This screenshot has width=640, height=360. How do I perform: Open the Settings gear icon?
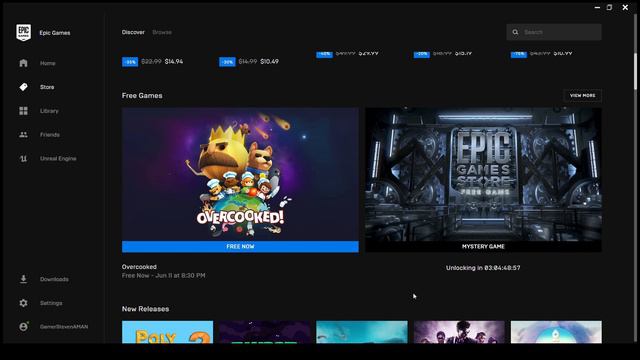(24, 303)
